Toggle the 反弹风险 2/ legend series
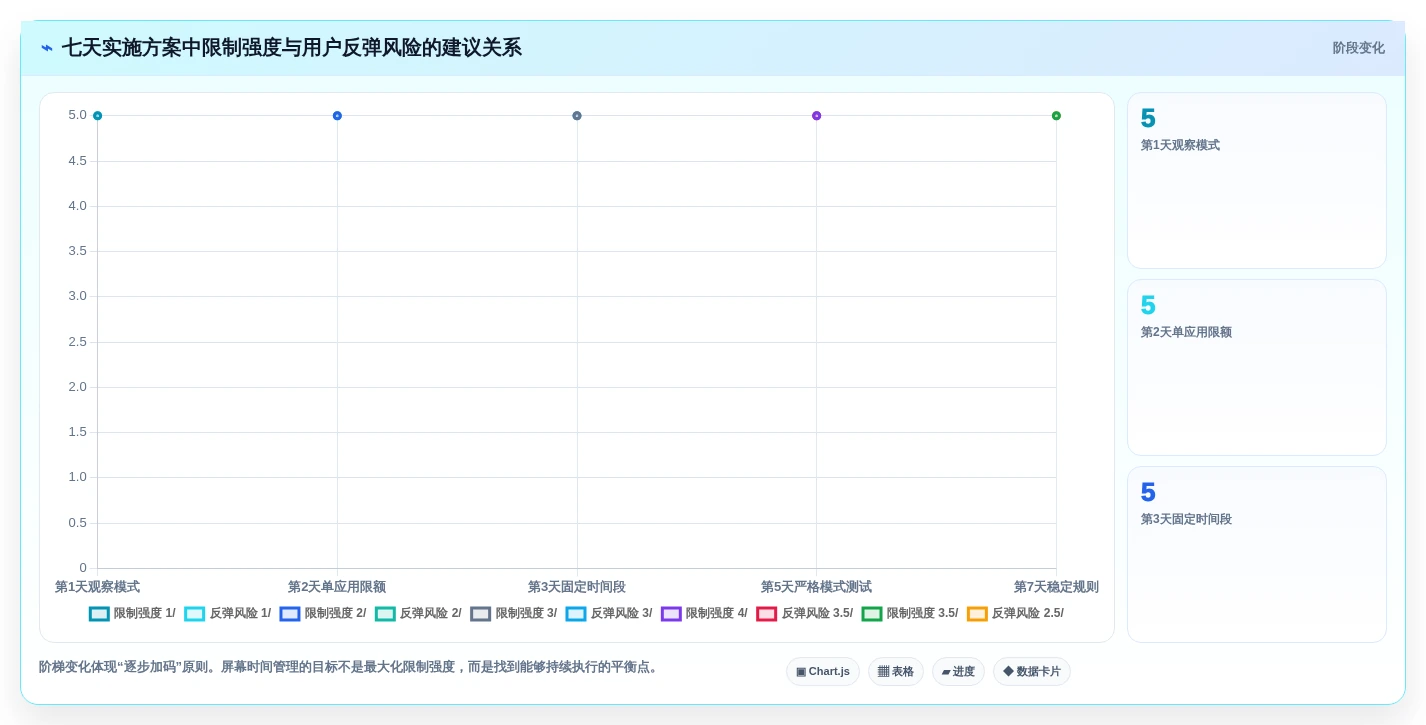This screenshot has width=1426, height=725. pyautogui.click(x=418, y=614)
